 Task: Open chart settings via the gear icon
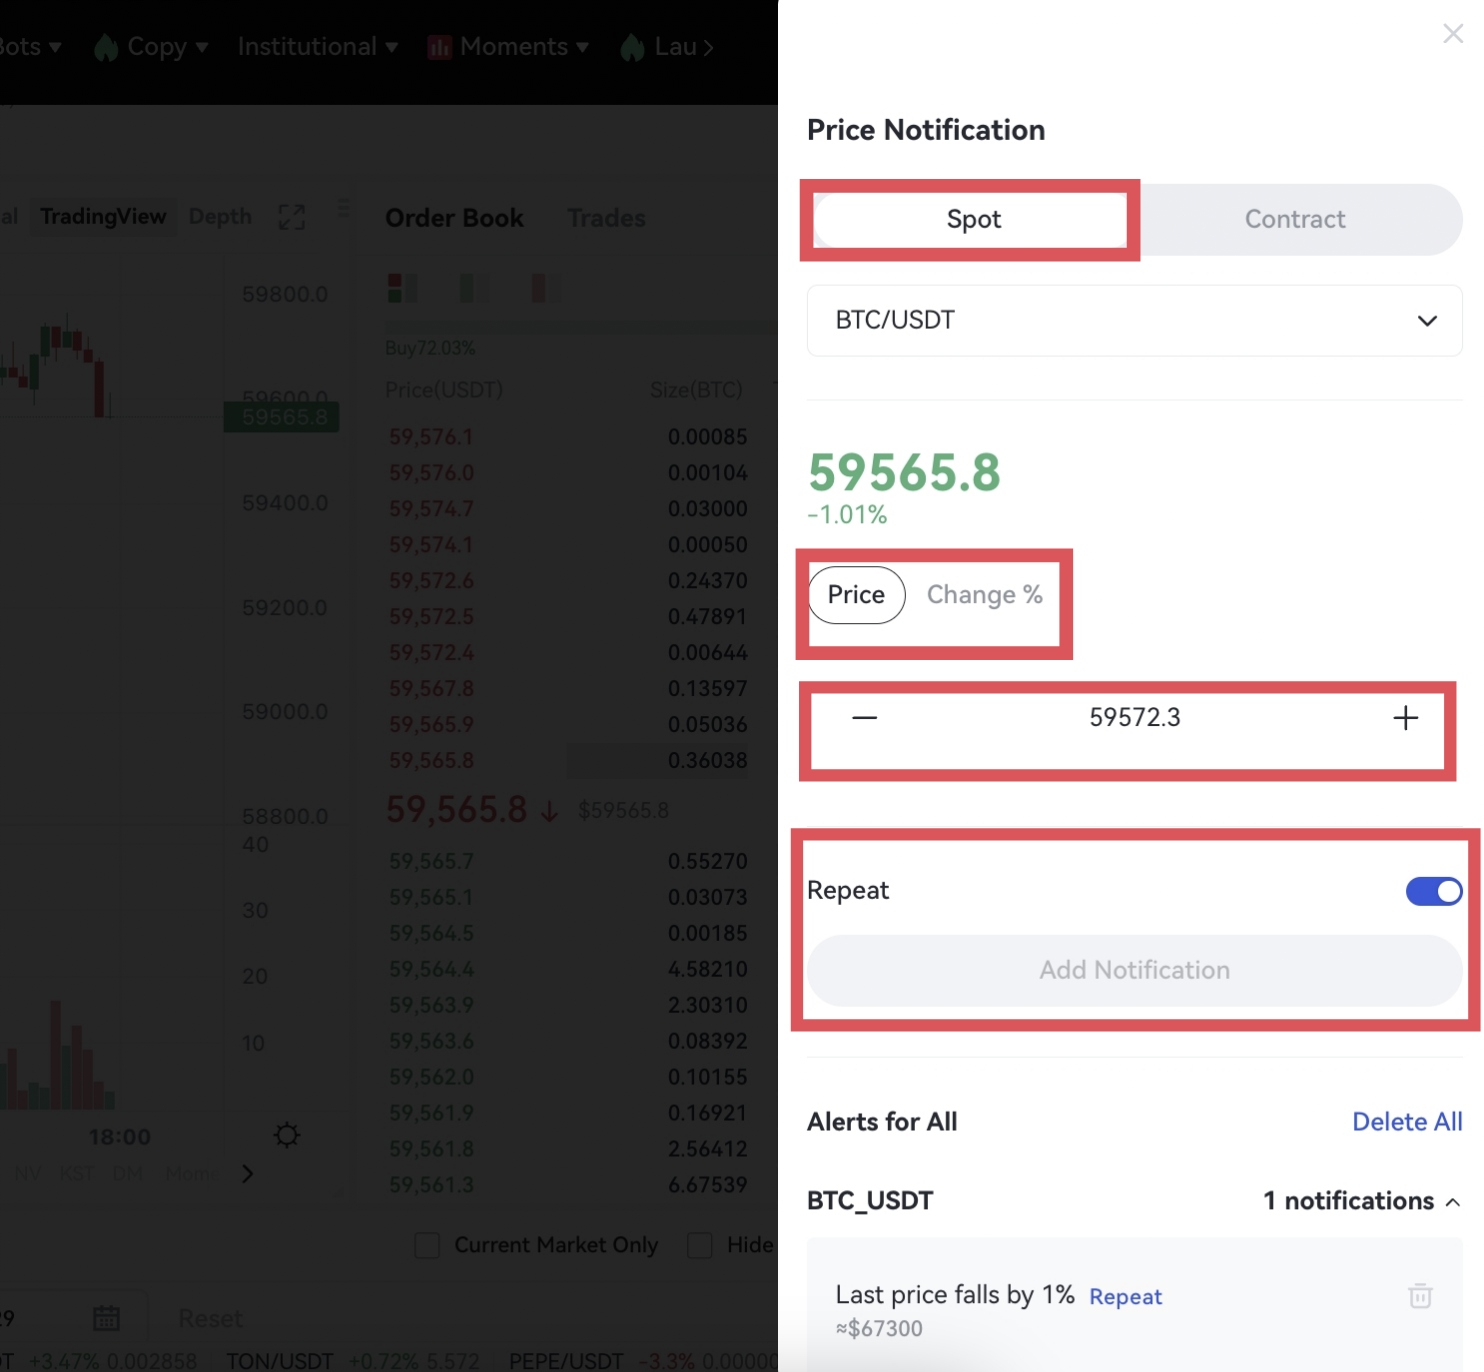pos(287,1135)
